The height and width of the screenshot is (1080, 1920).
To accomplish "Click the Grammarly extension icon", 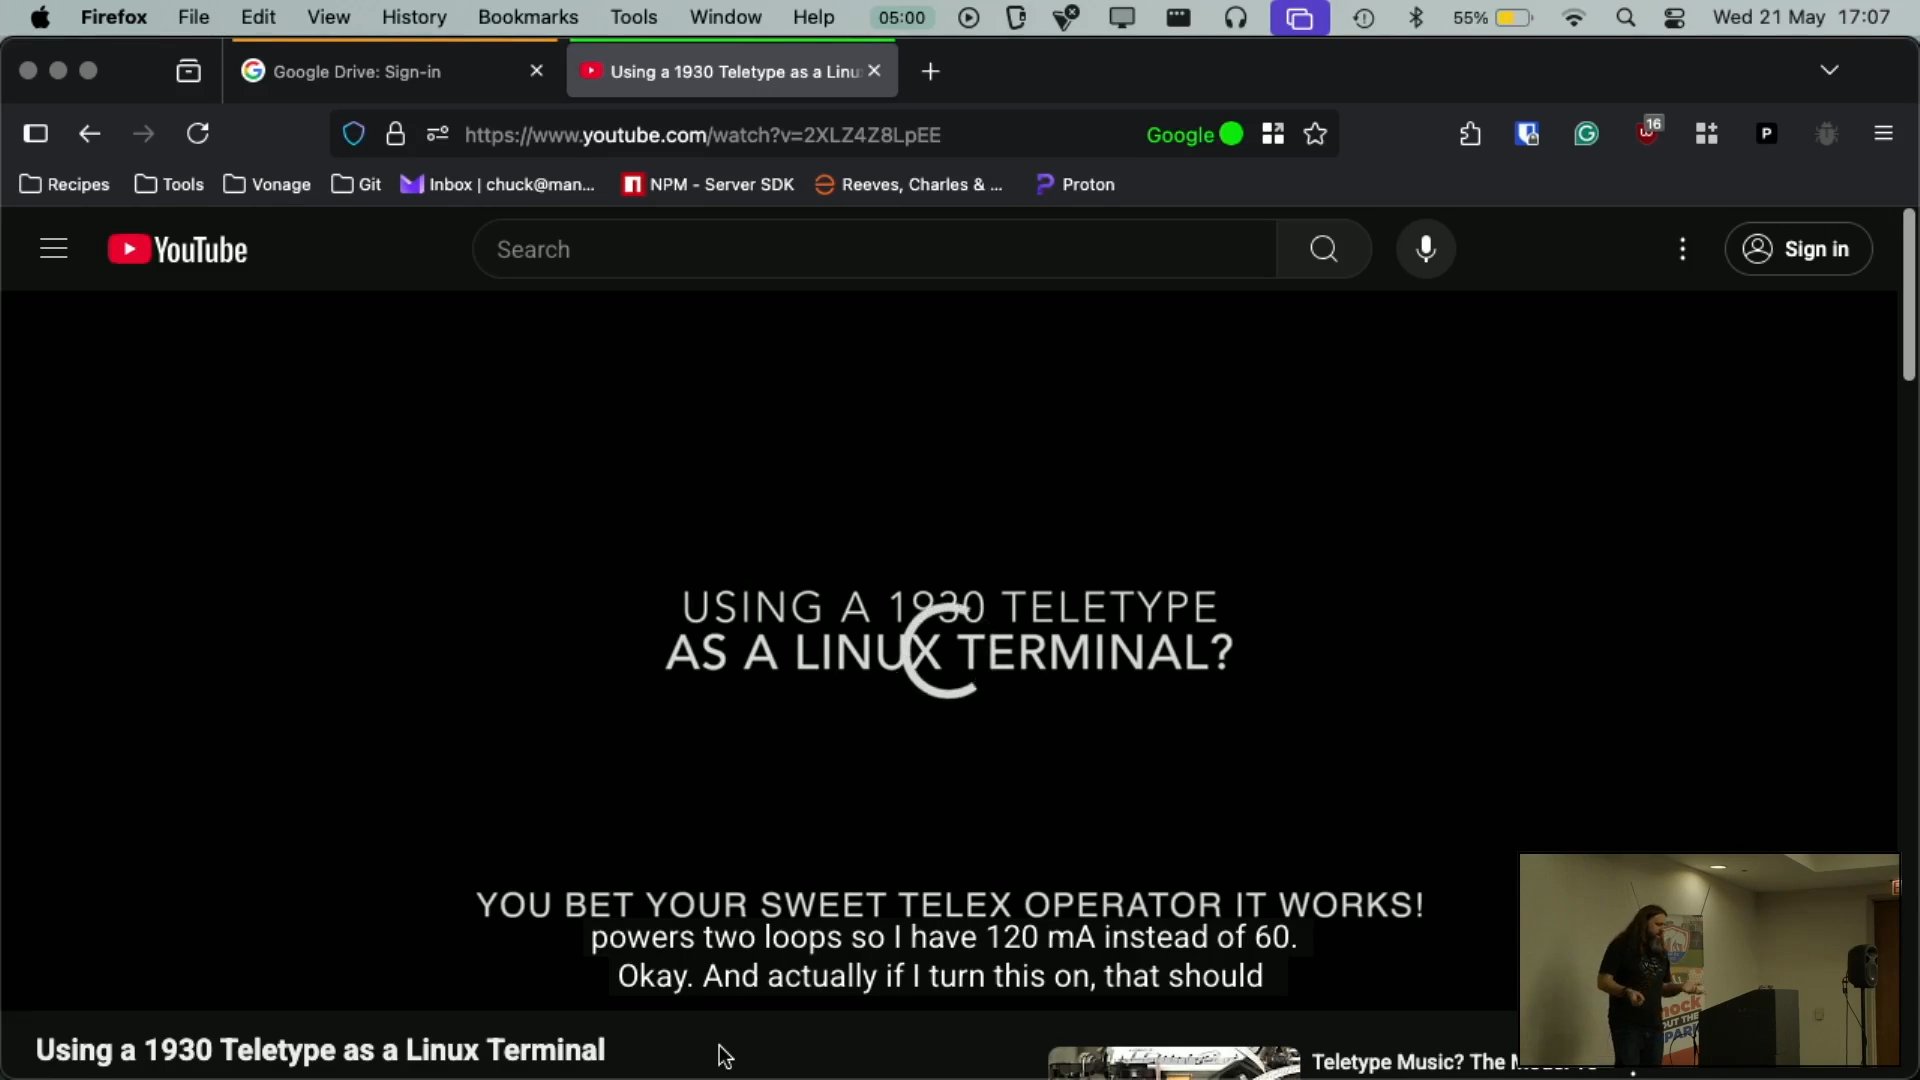I will pos(1587,134).
